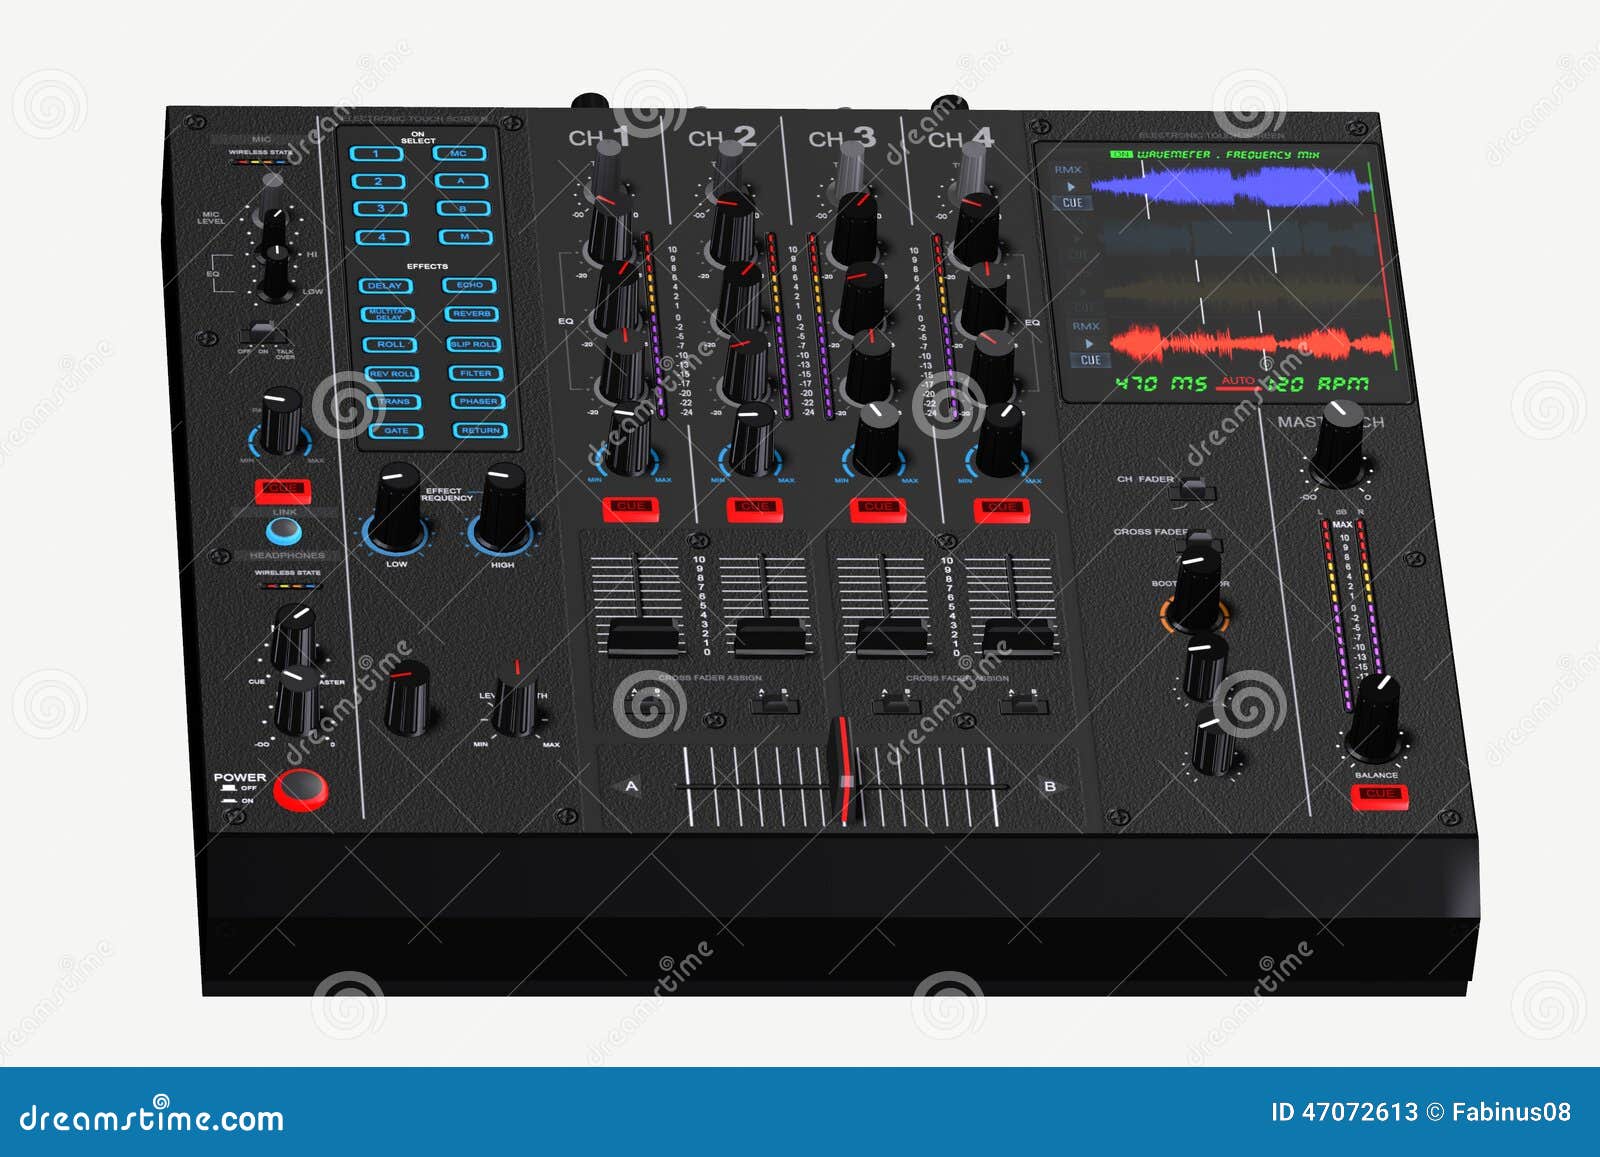This screenshot has height=1157, width=1600.
Task: Activate the SLIP ROLL effect
Action: pyautogui.click(x=473, y=345)
